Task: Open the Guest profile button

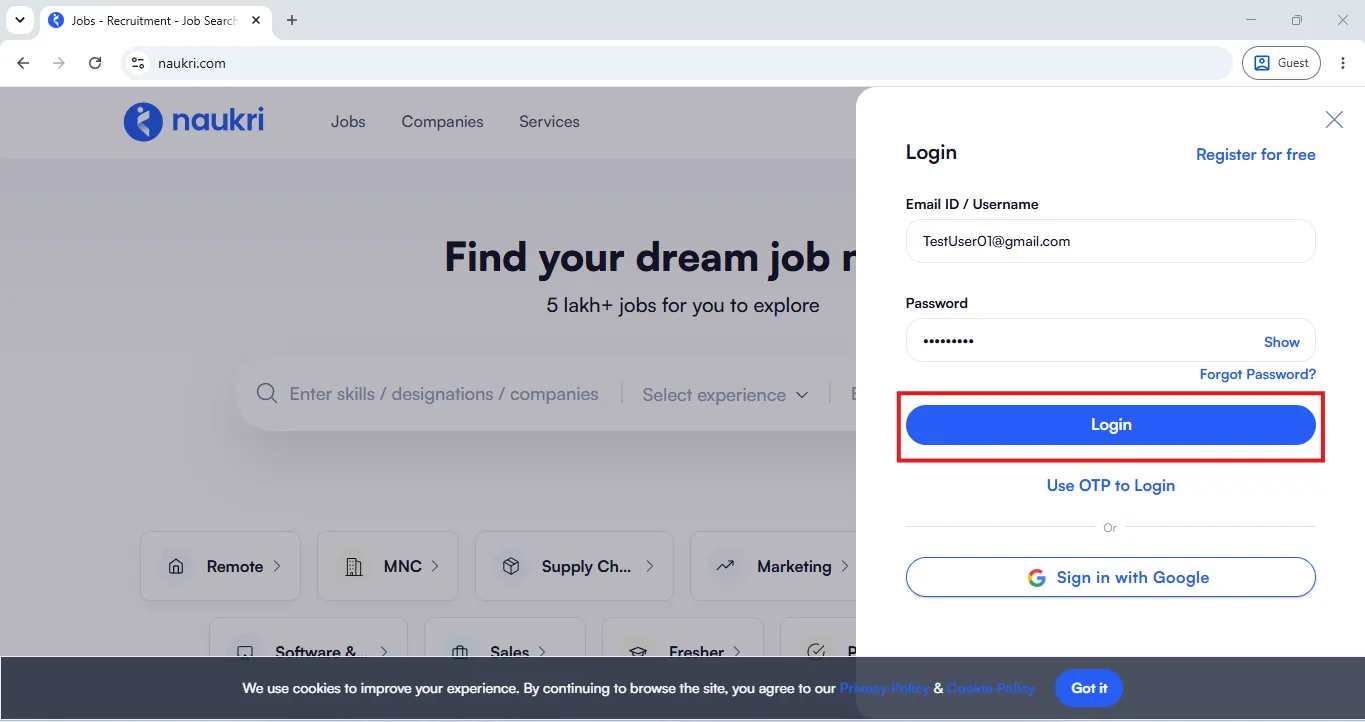Action: click(1282, 63)
